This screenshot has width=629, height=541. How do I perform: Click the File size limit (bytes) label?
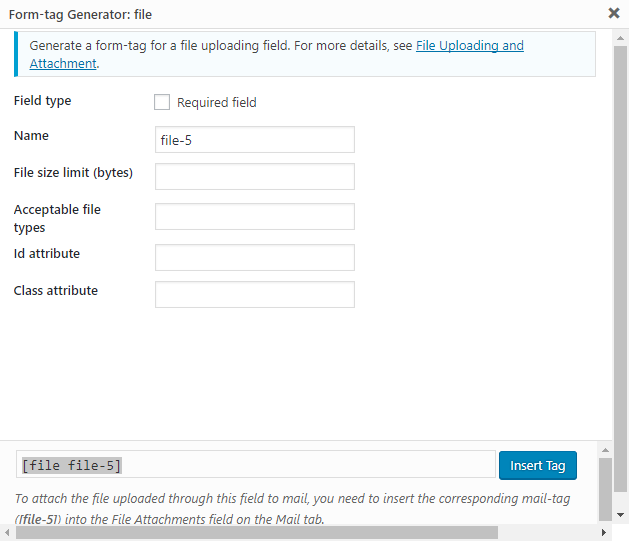[73, 173]
